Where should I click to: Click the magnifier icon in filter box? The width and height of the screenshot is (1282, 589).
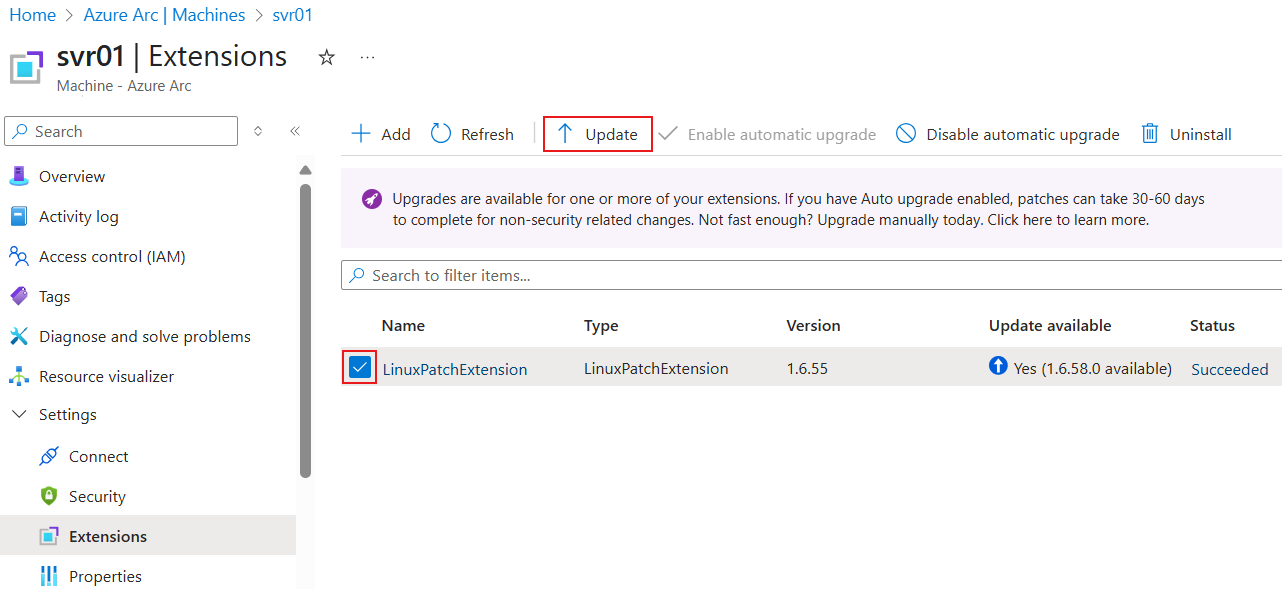[357, 275]
